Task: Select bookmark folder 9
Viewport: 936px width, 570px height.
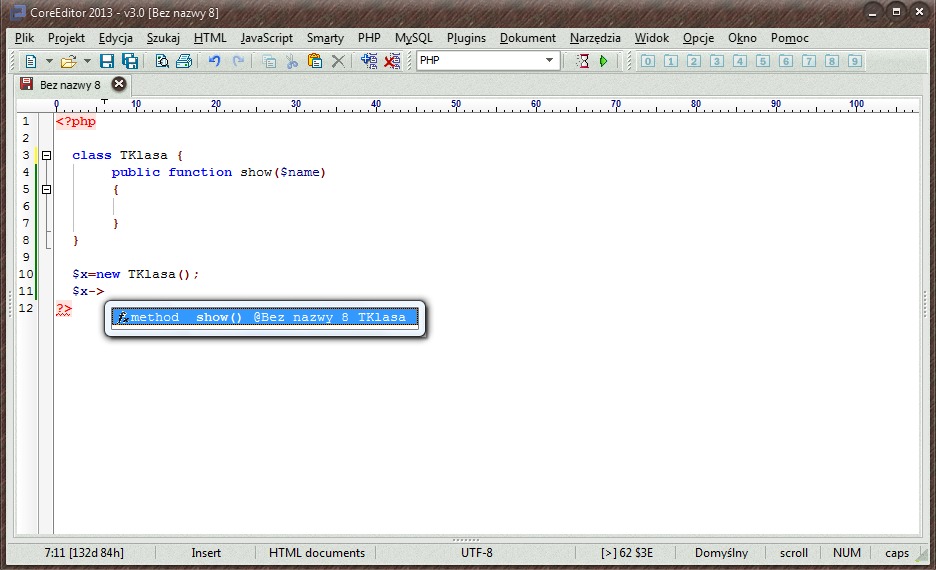Action: (x=855, y=61)
